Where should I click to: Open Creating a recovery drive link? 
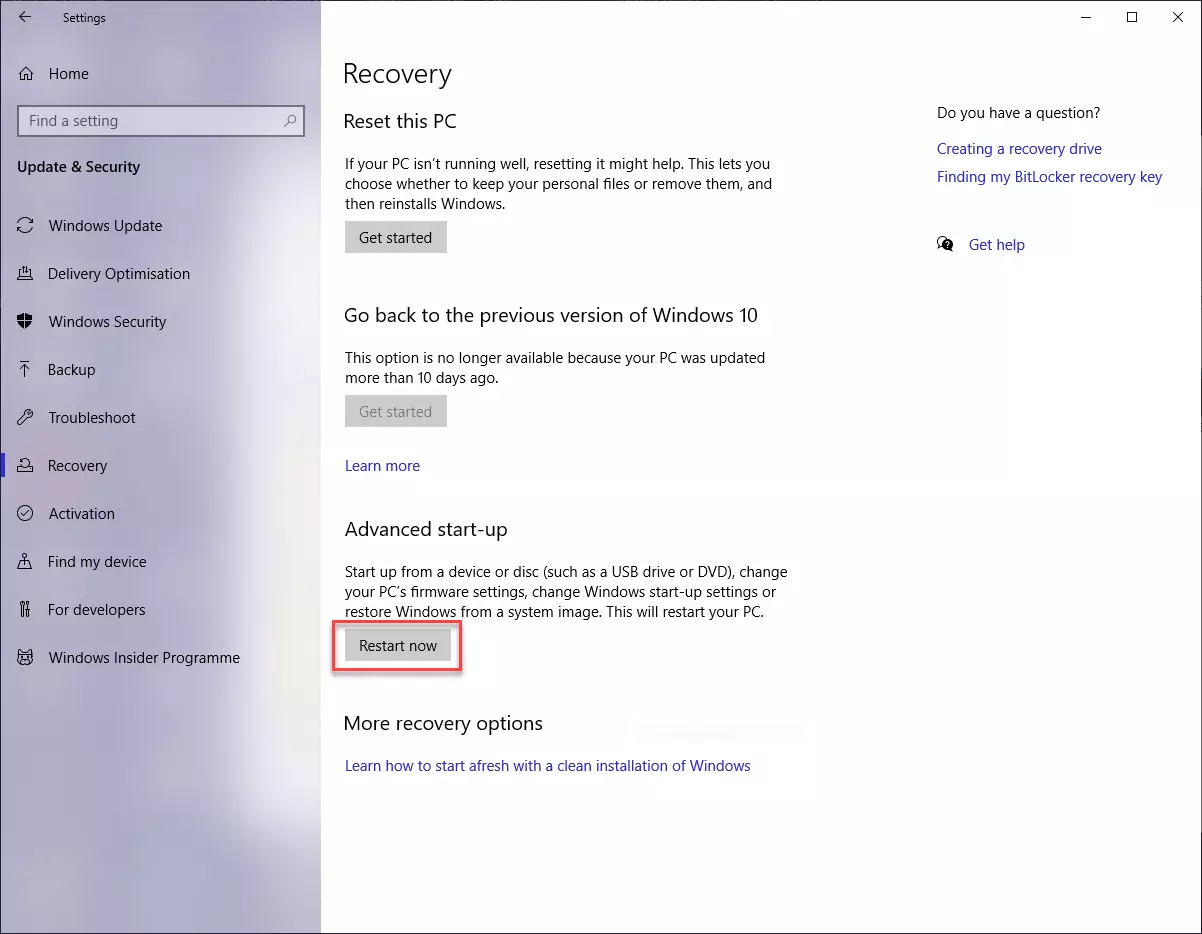[x=1019, y=149]
